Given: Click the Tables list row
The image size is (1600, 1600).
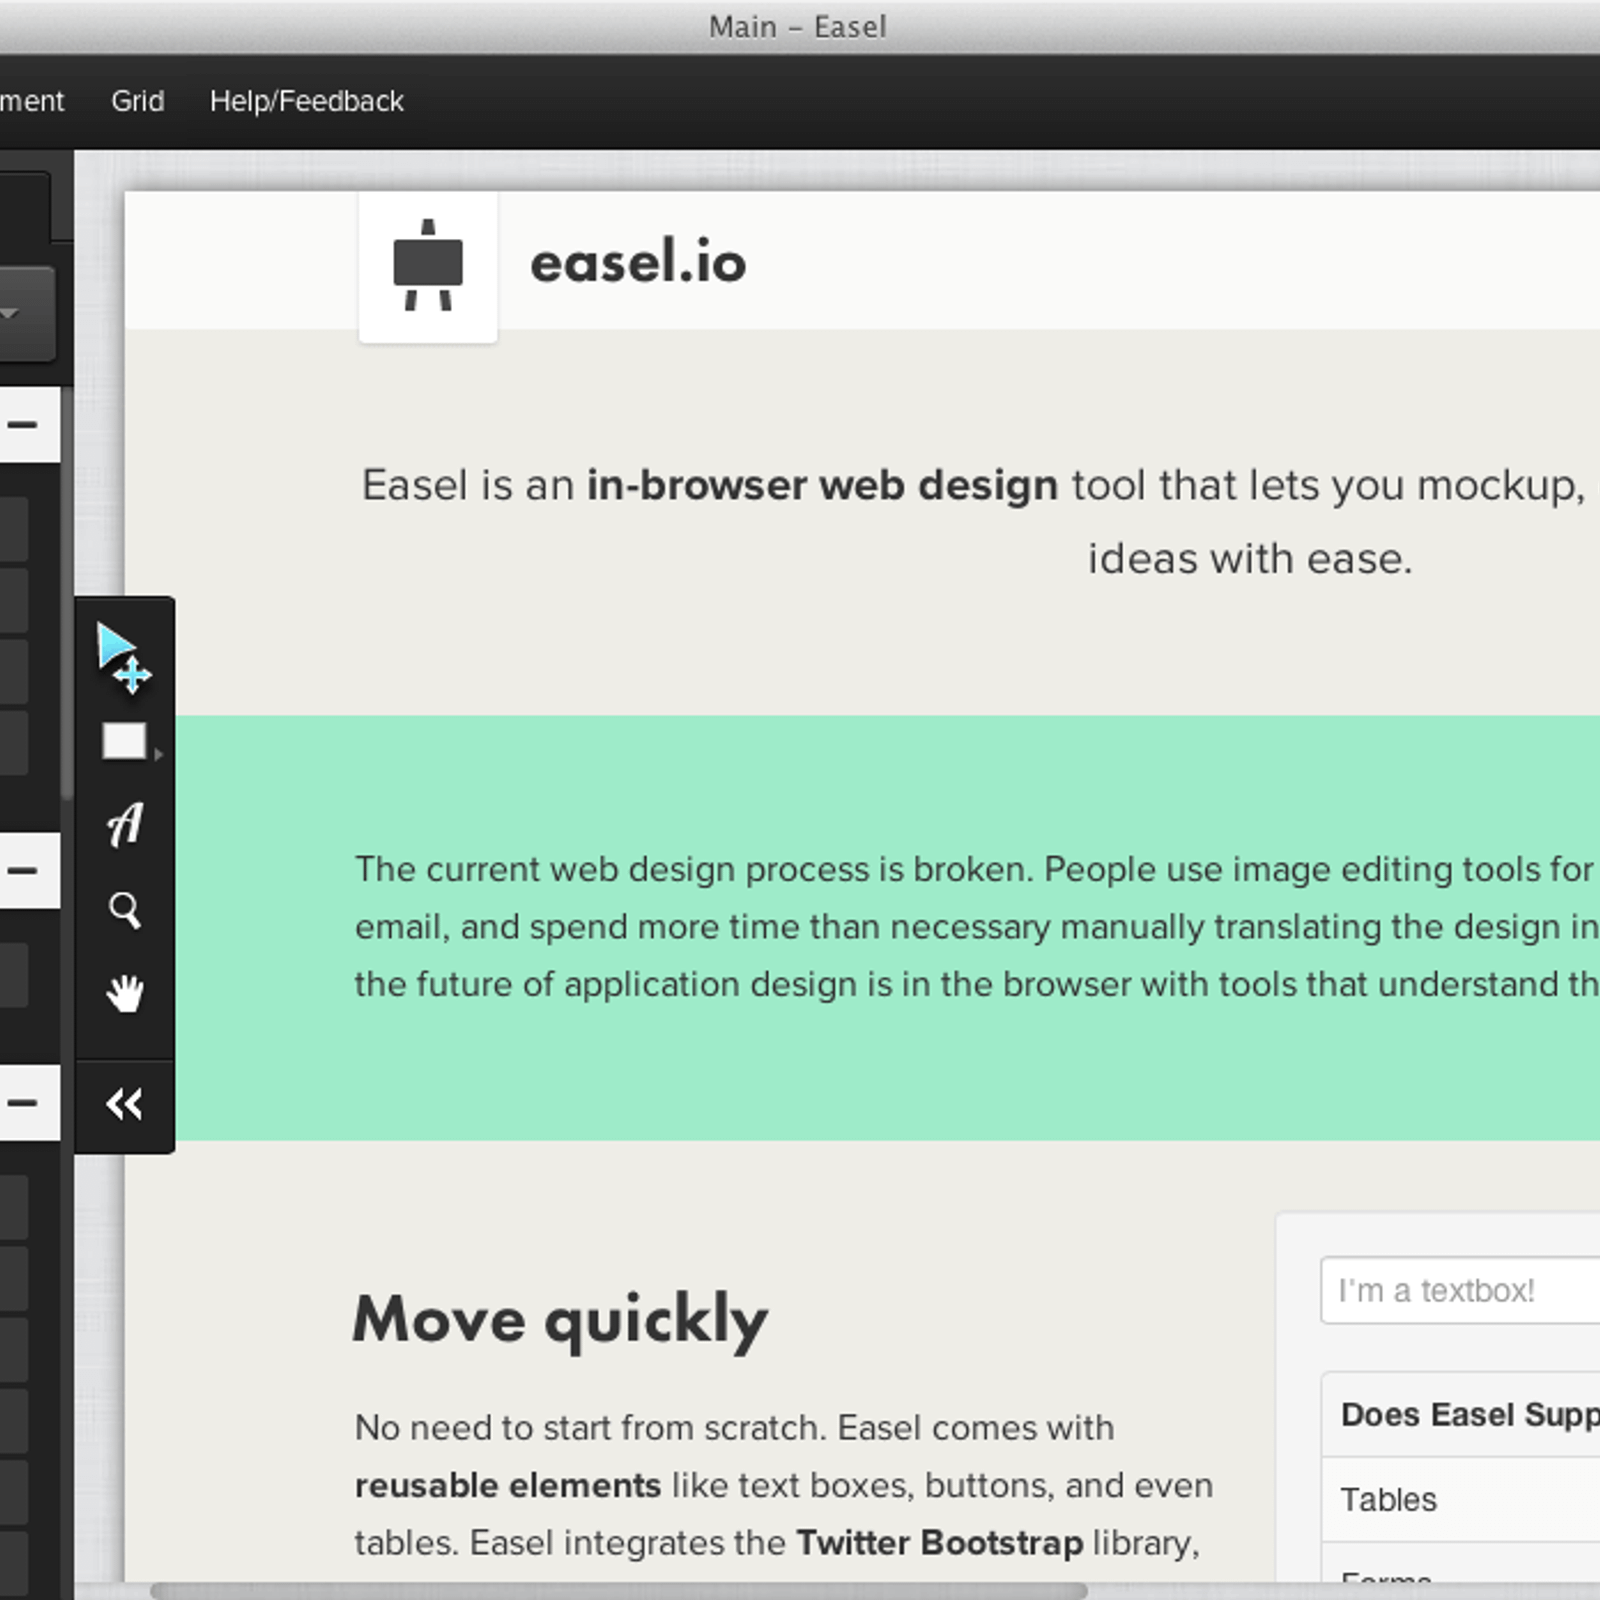Looking at the screenshot, I should [1461, 1499].
